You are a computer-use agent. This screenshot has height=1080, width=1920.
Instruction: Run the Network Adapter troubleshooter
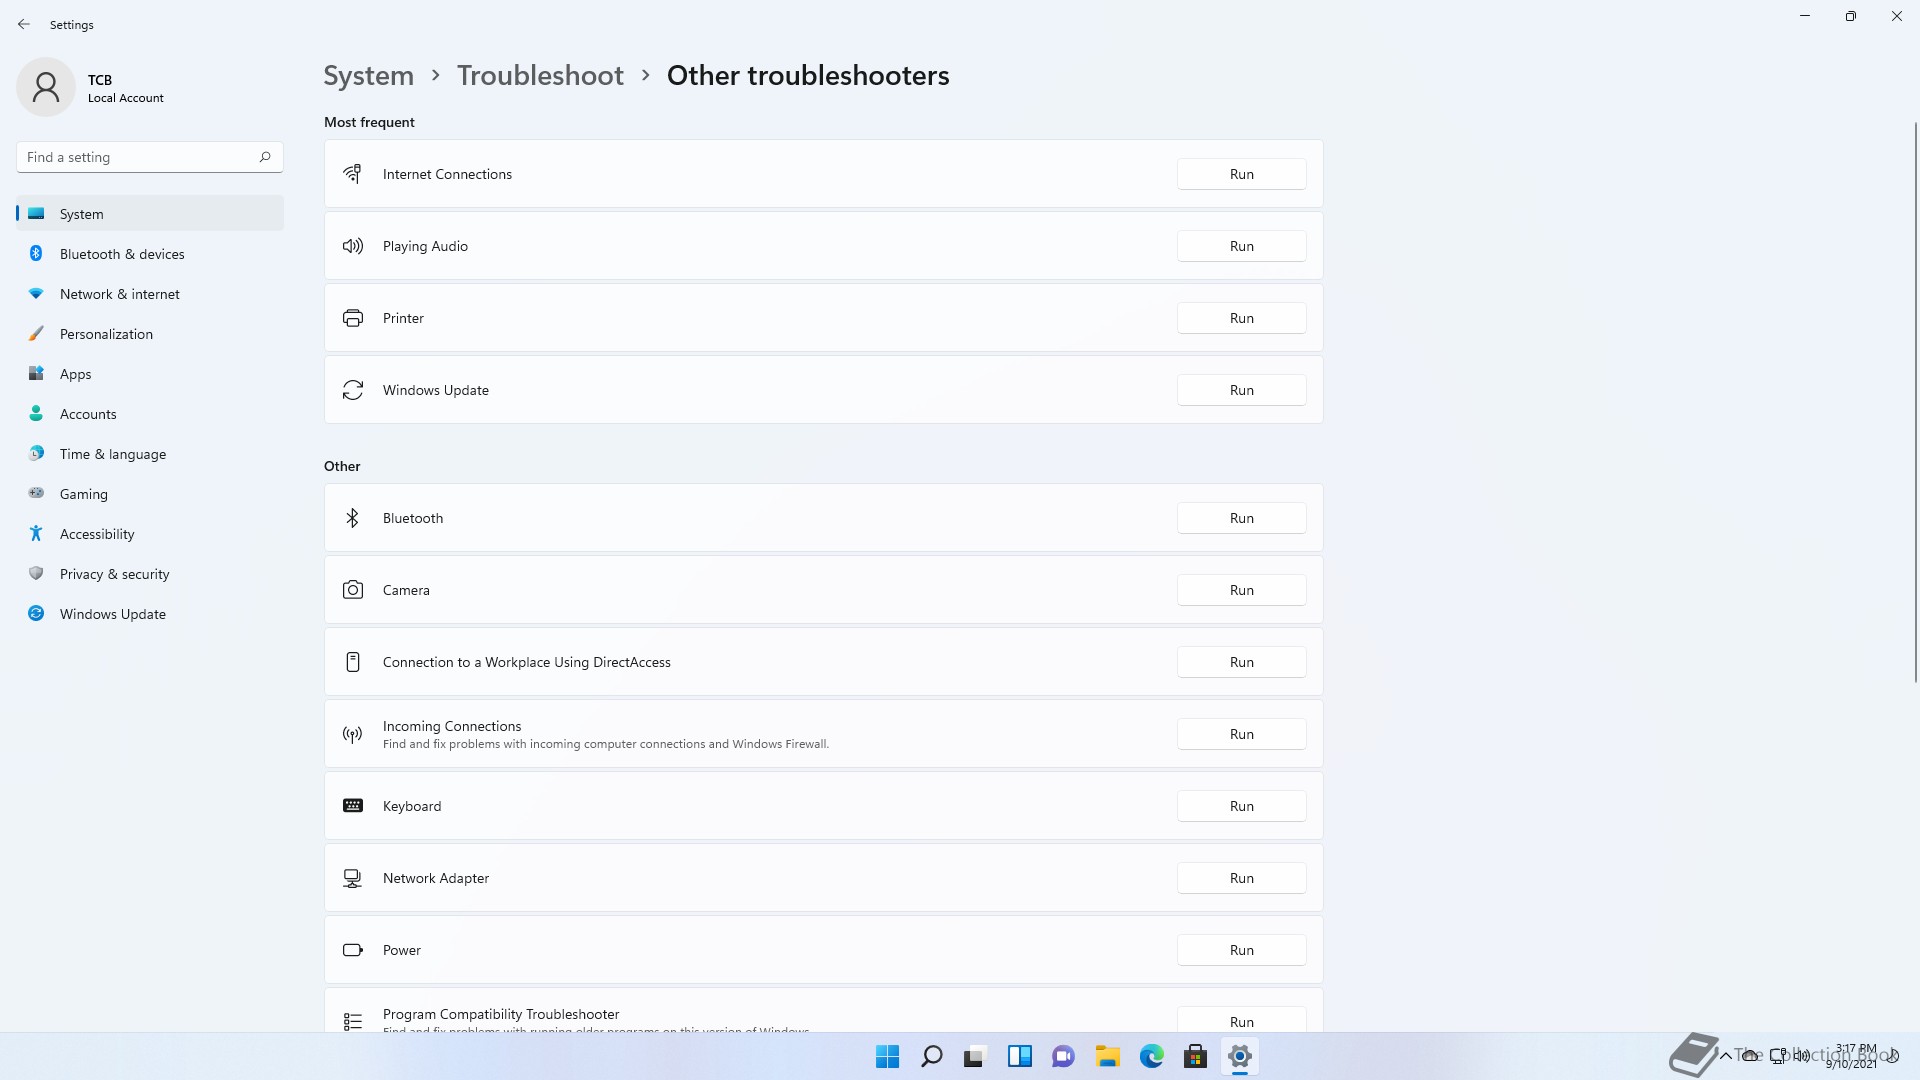click(1241, 878)
